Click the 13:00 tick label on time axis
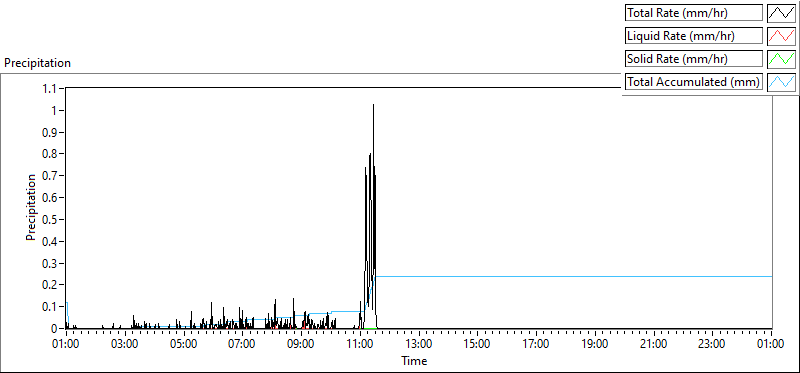The image size is (800, 373). pos(418,344)
